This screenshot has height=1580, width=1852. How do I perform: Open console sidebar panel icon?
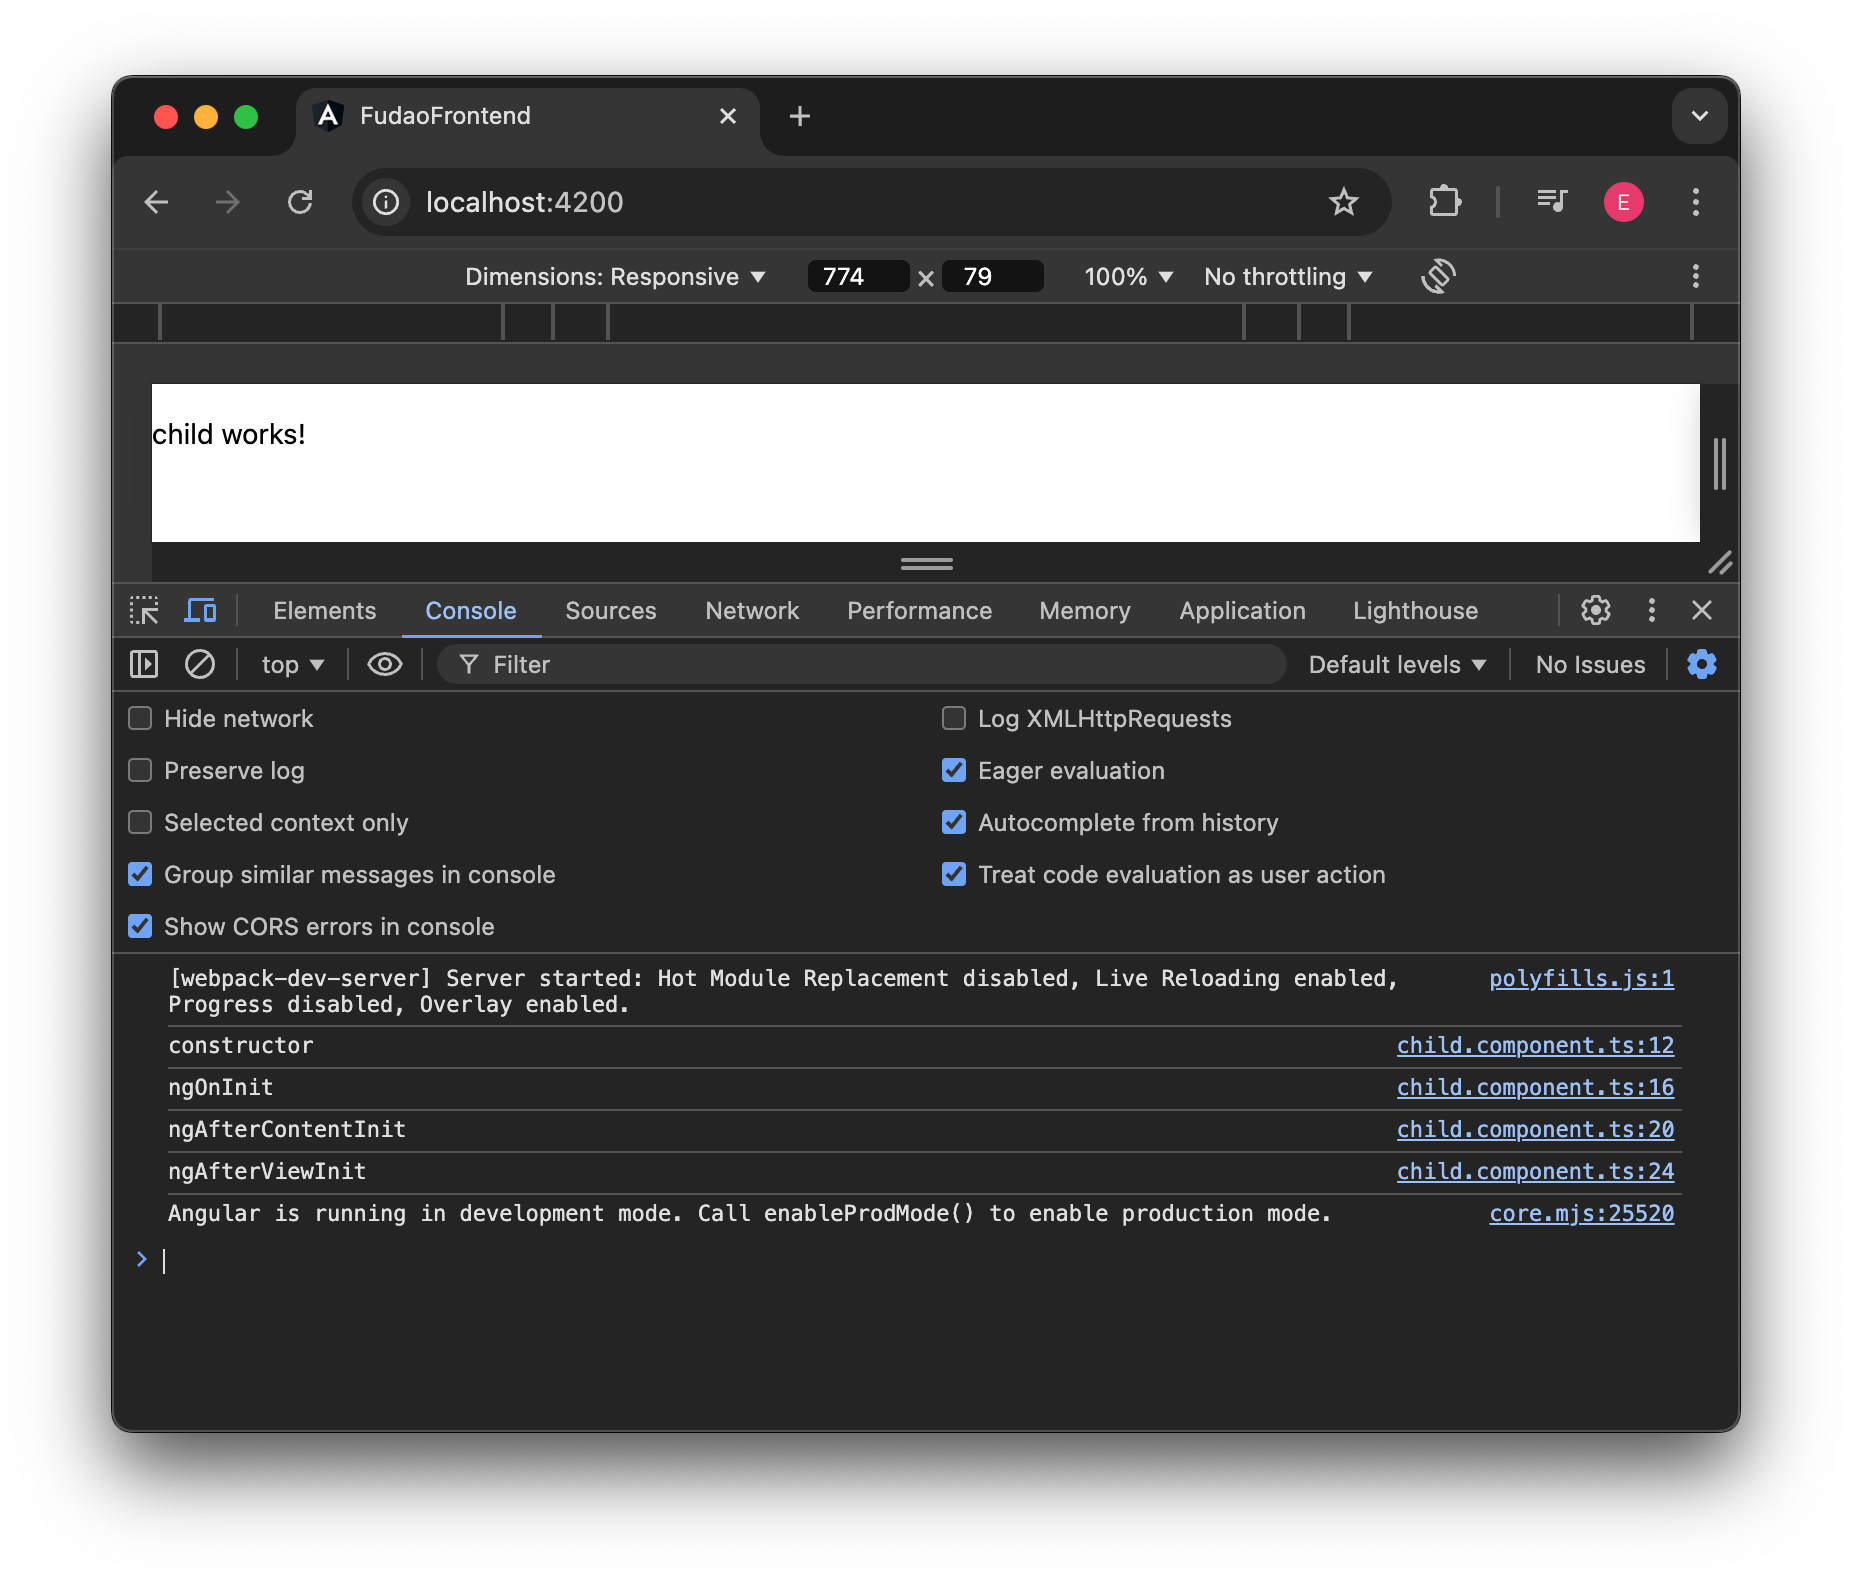click(143, 664)
